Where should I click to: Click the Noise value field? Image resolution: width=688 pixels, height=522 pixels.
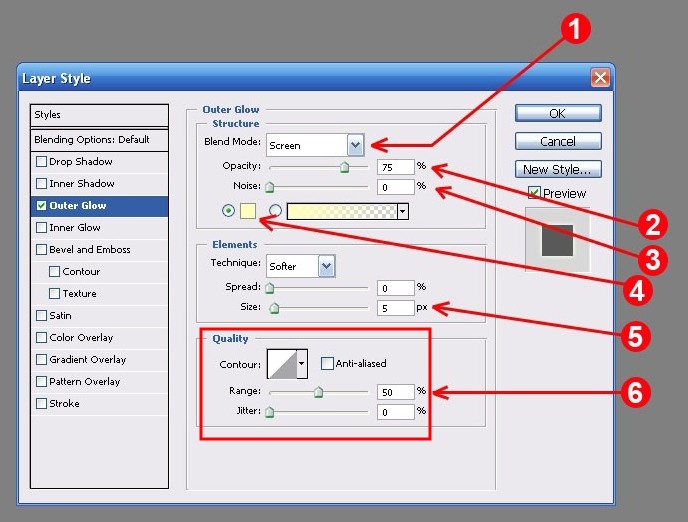click(395, 187)
